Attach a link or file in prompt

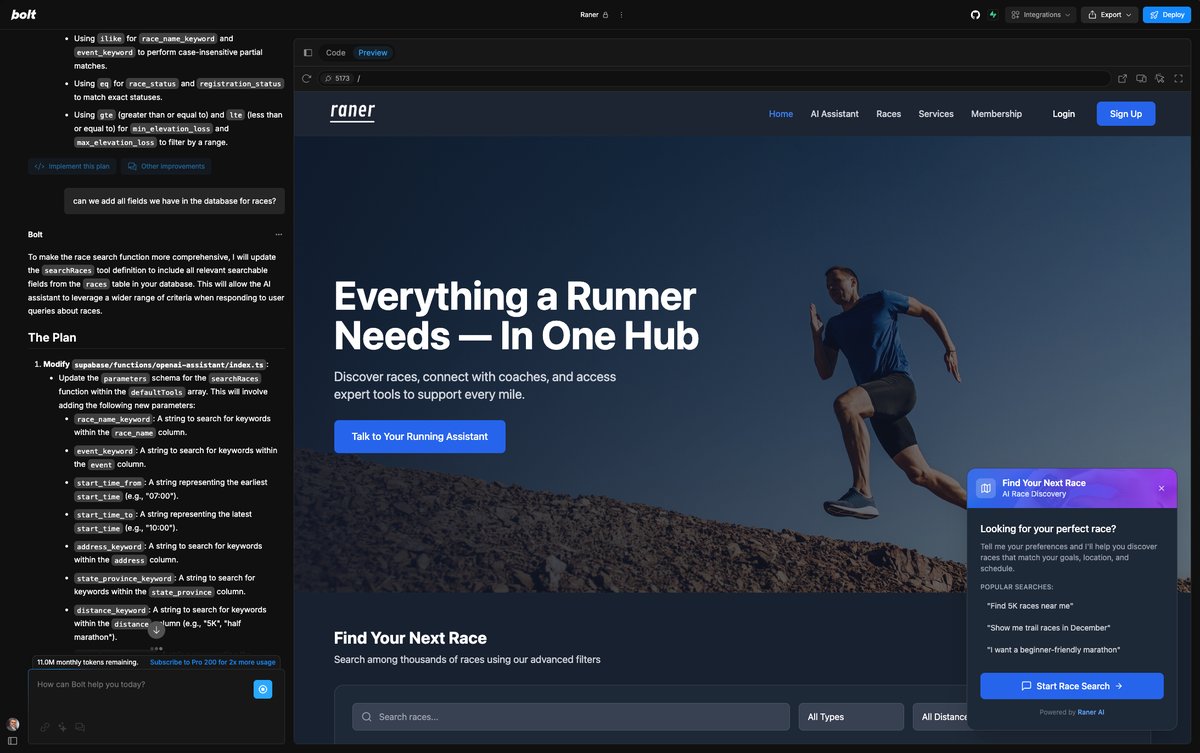coord(45,727)
